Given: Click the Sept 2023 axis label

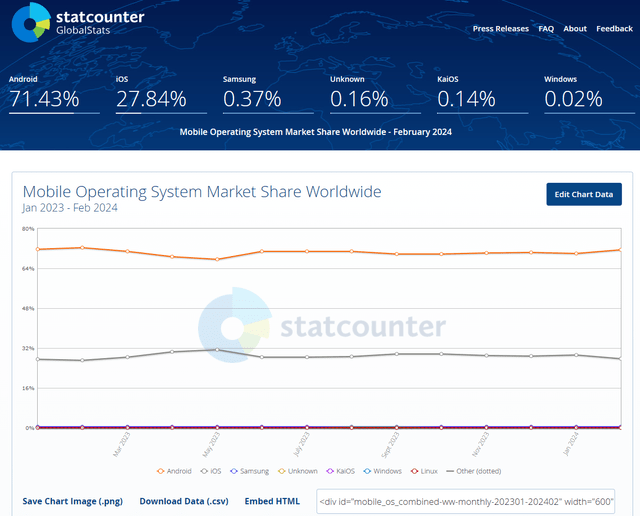Looking at the screenshot, I should (390, 445).
